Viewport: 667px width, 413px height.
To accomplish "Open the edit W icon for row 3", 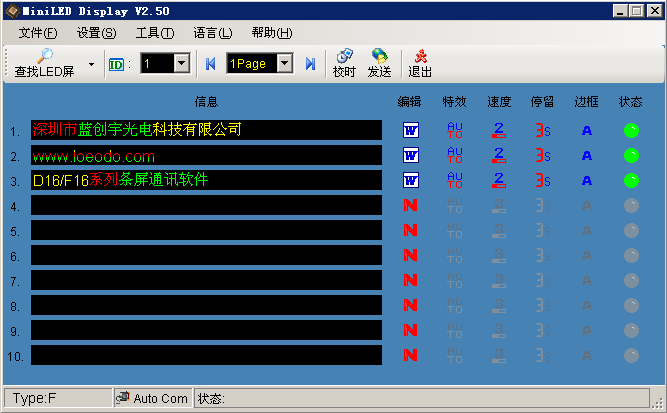I will pyautogui.click(x=410, y=180).
